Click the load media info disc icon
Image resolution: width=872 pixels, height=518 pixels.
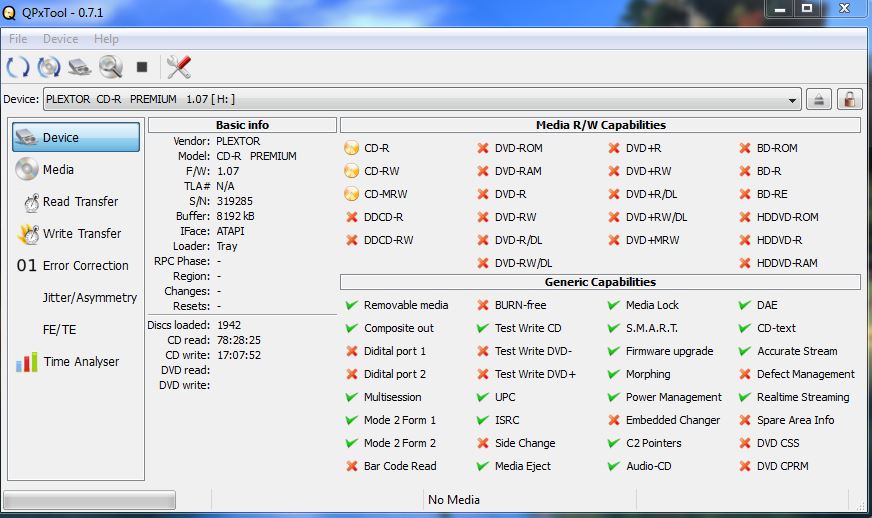click(x=49, y=67)
